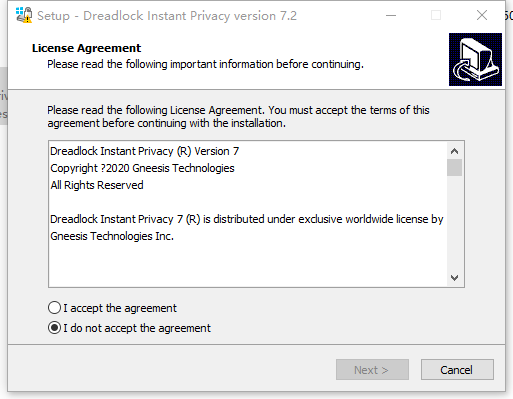Cancel the installation

[x=457, y=370]
